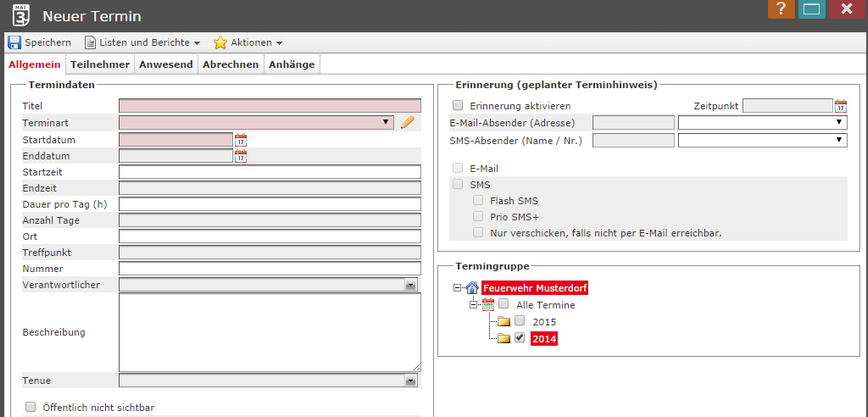Open the Aktionen menu
The image size is (868, 417).
(248, 43)
